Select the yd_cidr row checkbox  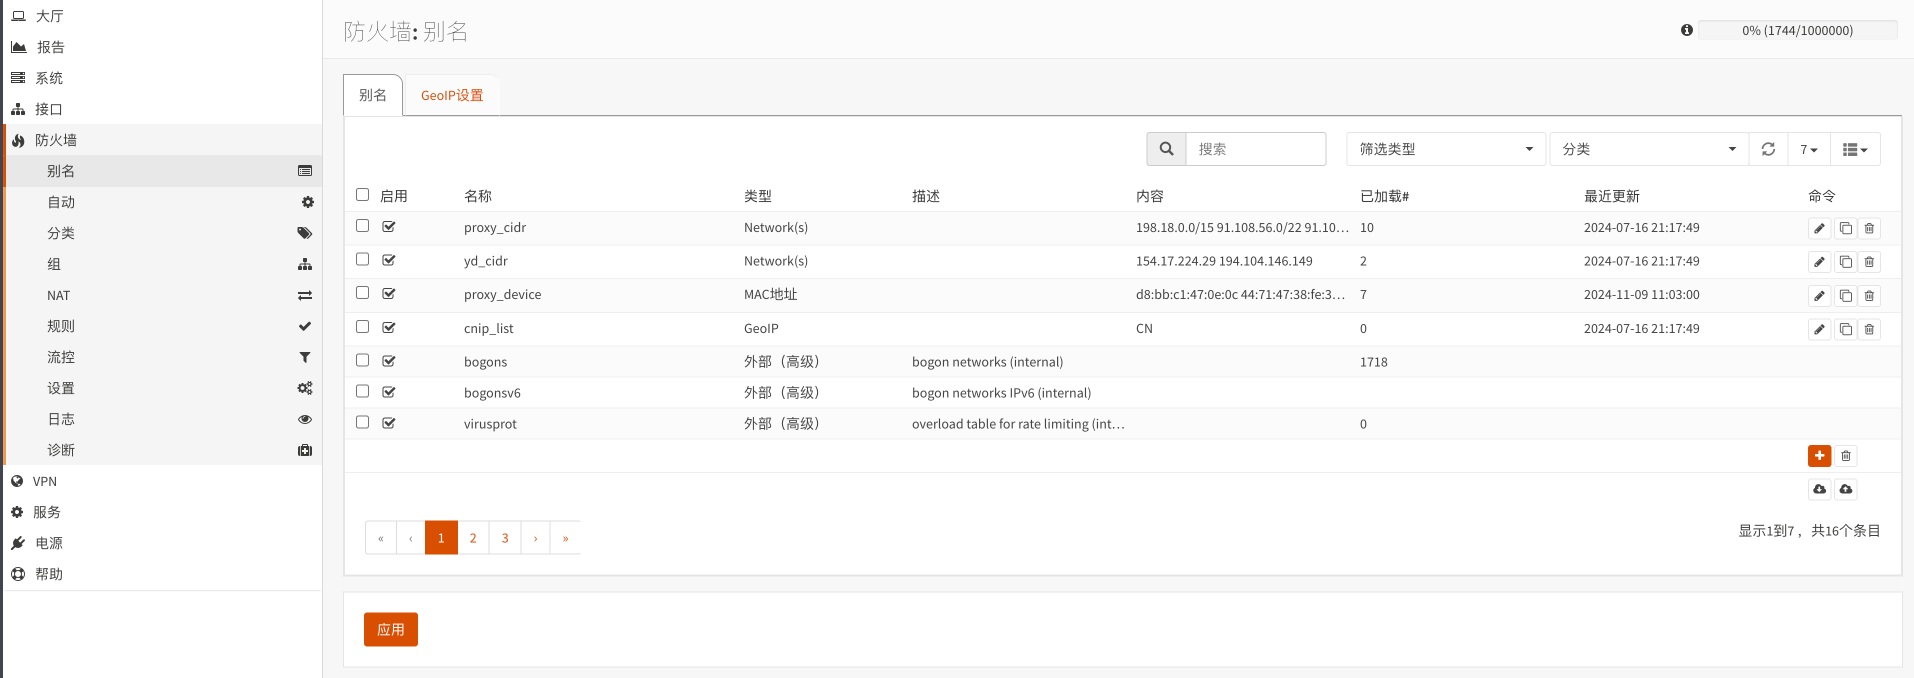pos(362,259)
